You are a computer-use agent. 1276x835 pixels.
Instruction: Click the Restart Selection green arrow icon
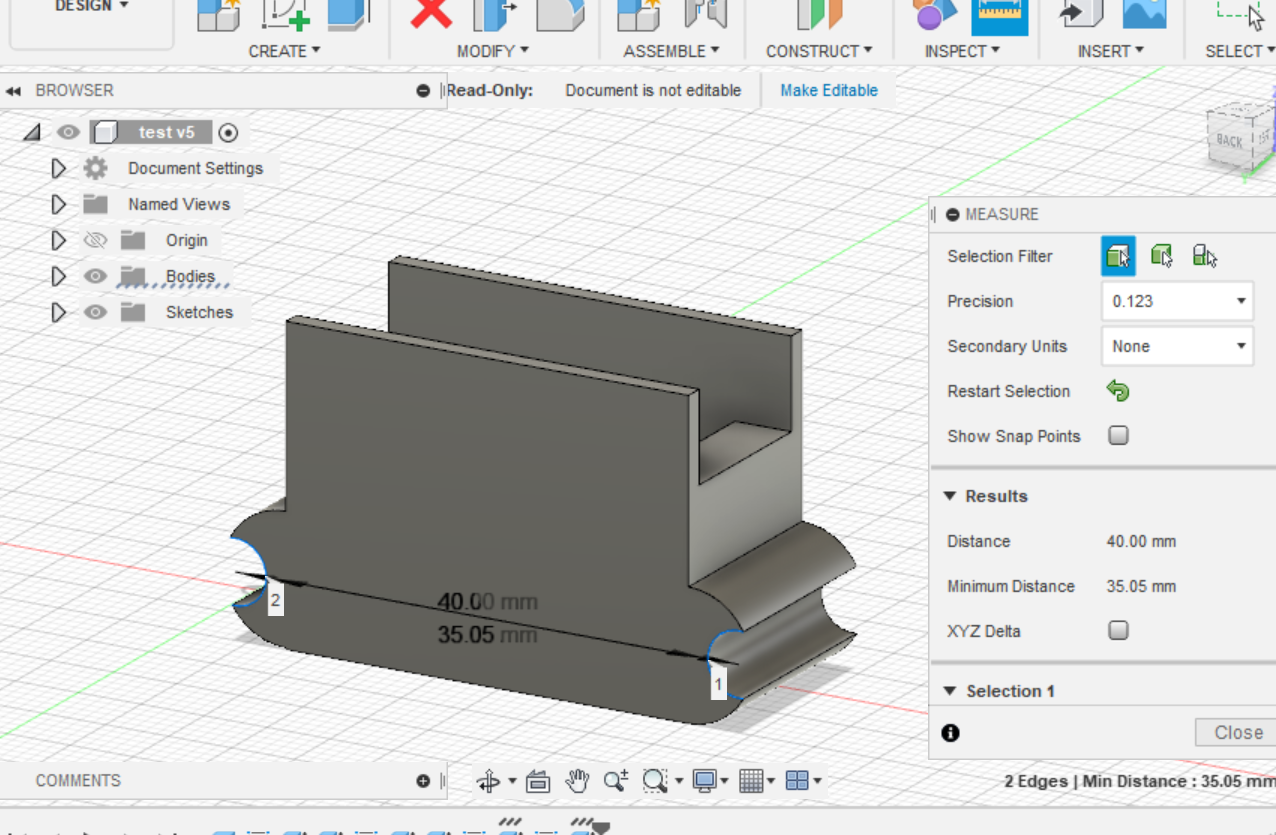[1118, 391]
